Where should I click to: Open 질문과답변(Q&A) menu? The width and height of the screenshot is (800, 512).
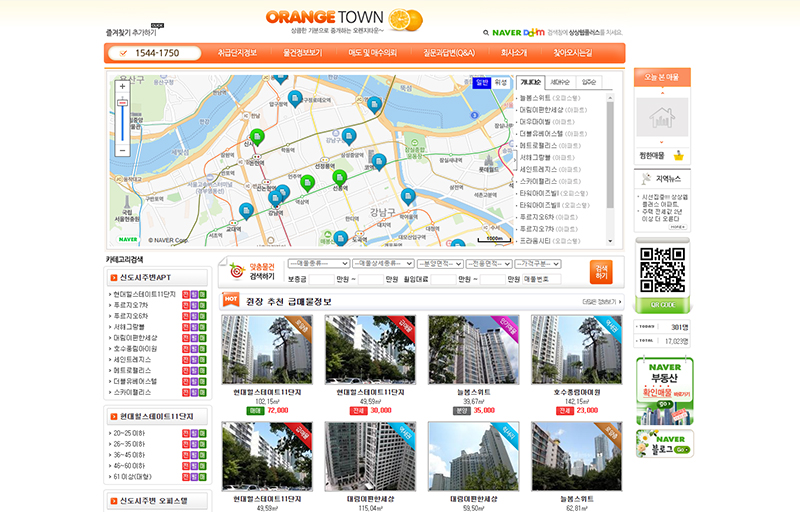coord(449,53)
